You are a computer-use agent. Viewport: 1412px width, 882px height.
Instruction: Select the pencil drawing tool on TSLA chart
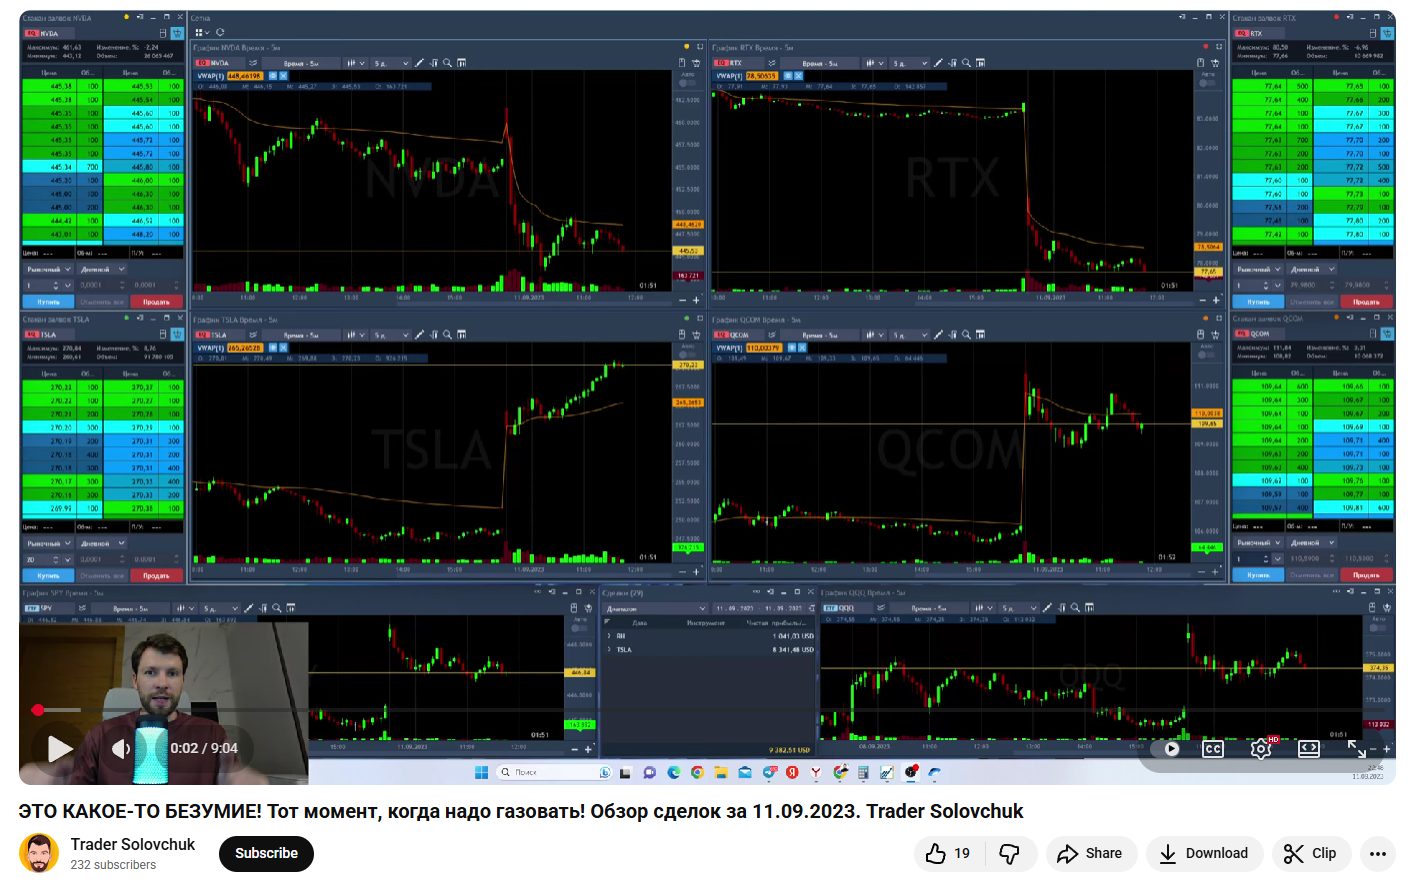420,335
